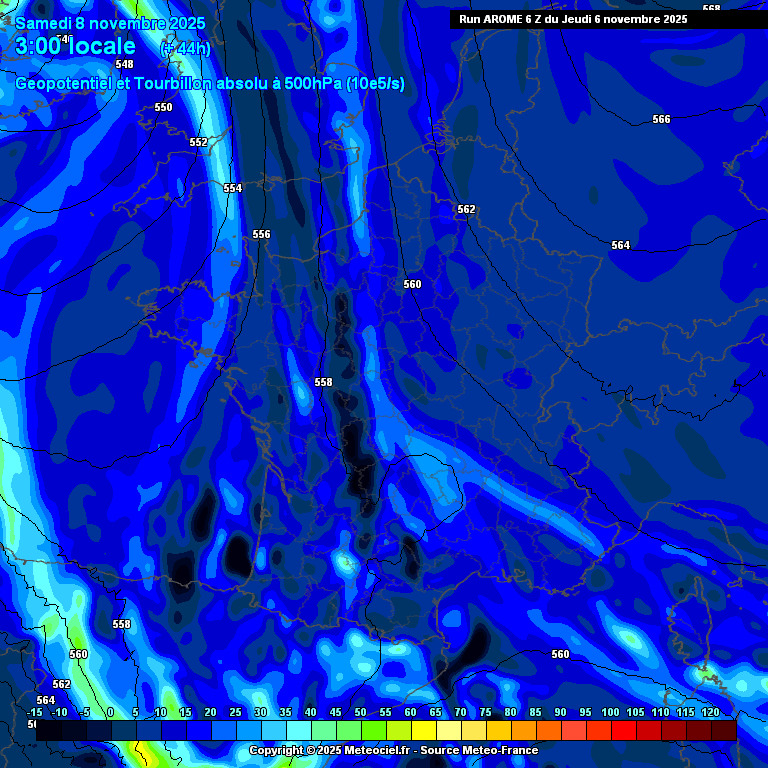Select the 548 contour label
Image resolution: width=768 pixels, height=768 pixels.
[124, 64]
